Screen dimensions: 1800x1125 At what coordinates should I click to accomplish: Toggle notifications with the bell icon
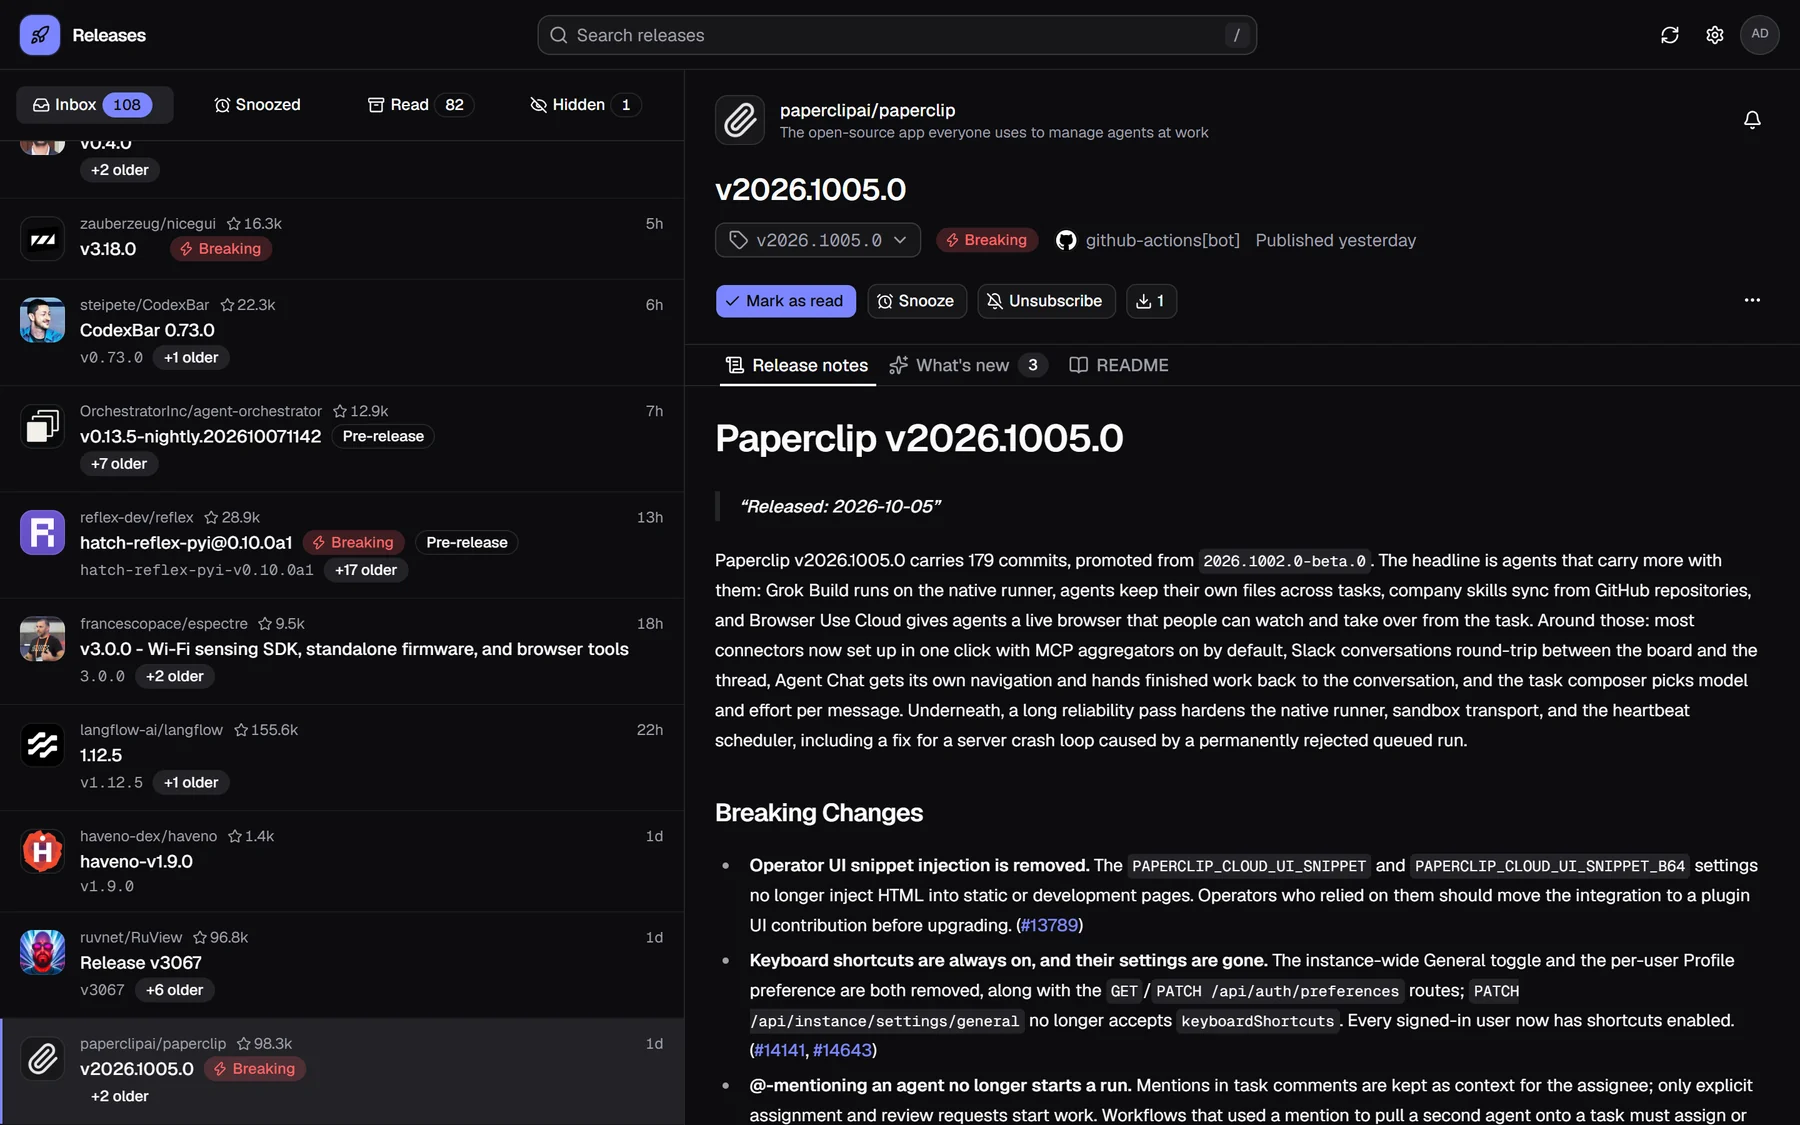1752,120
